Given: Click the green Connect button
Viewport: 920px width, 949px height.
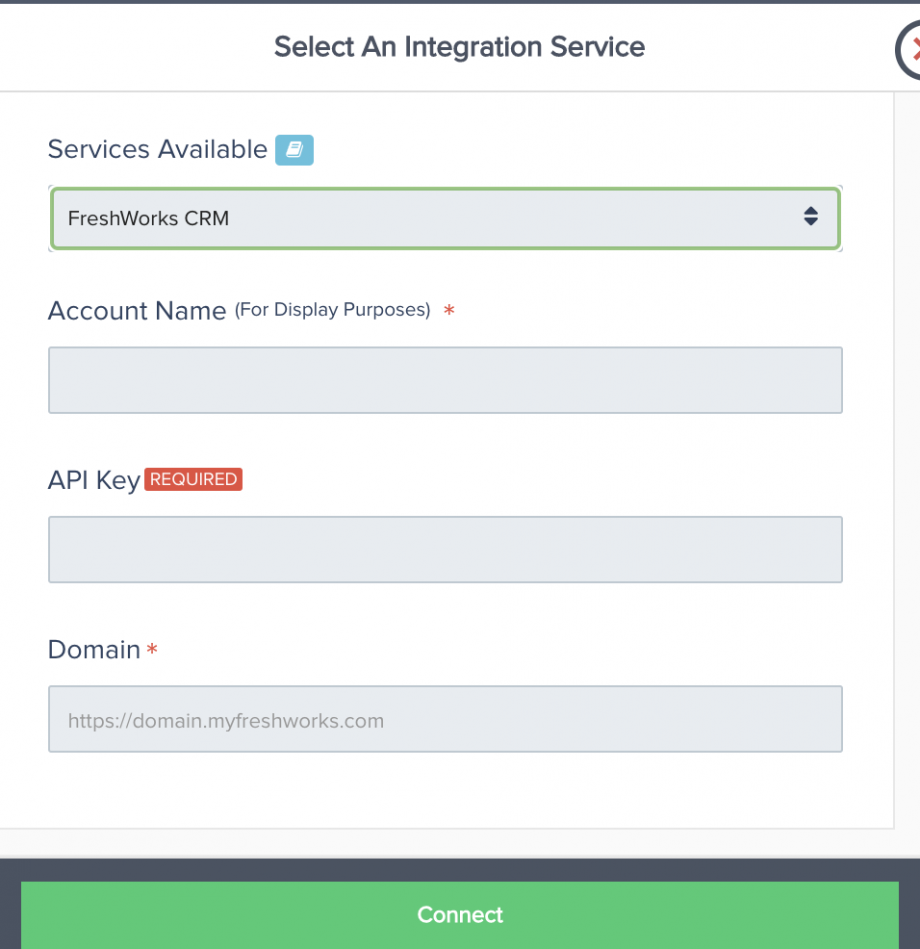Looking at the screenshot, I should [460, 915].
